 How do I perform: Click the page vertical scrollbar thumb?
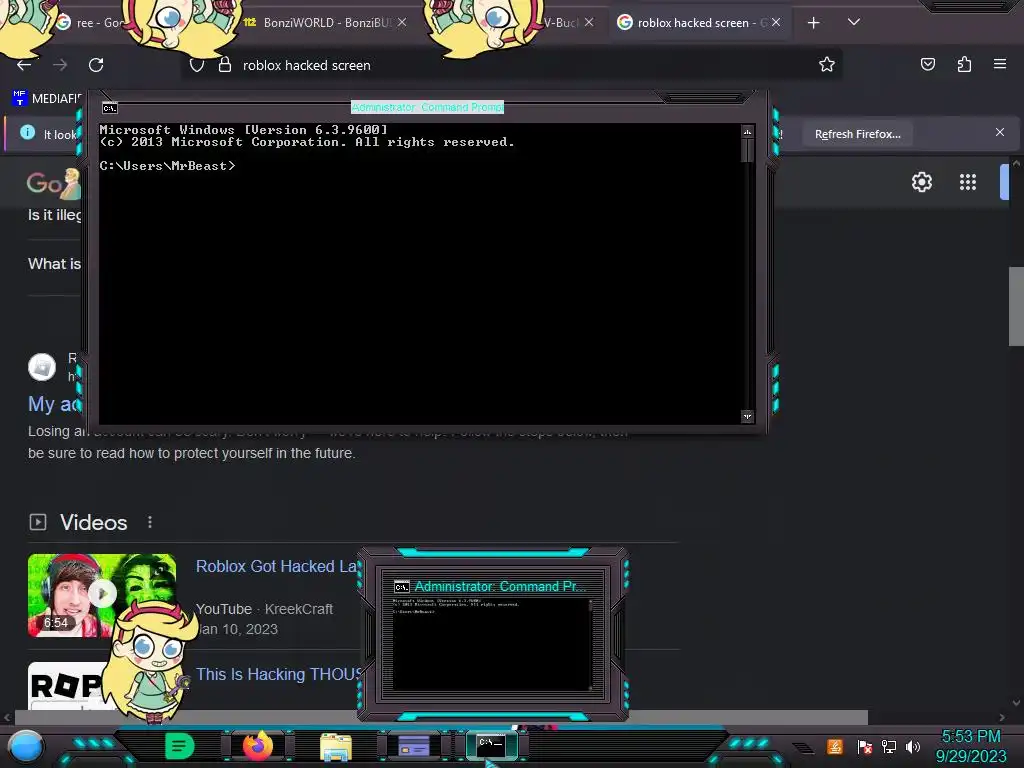[x=1016, y=306]
